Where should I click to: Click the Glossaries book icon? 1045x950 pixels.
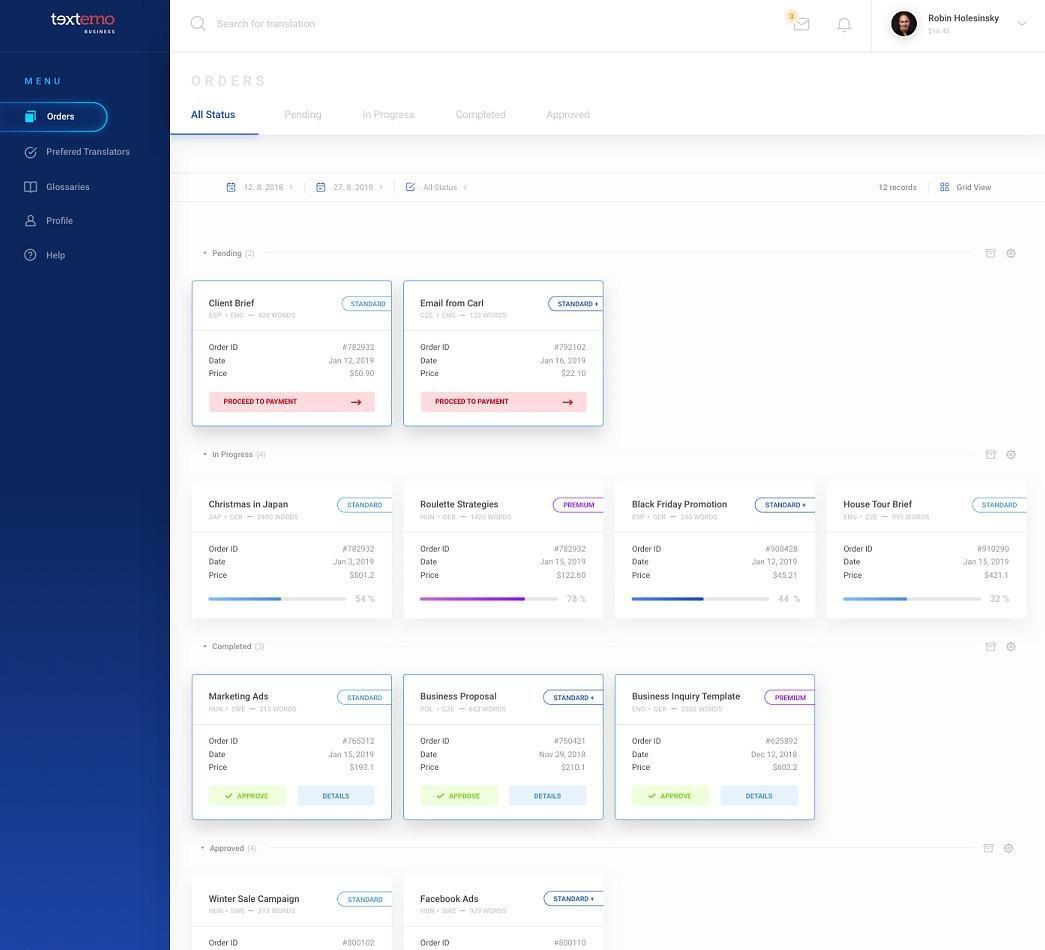[x=30, y=187]
